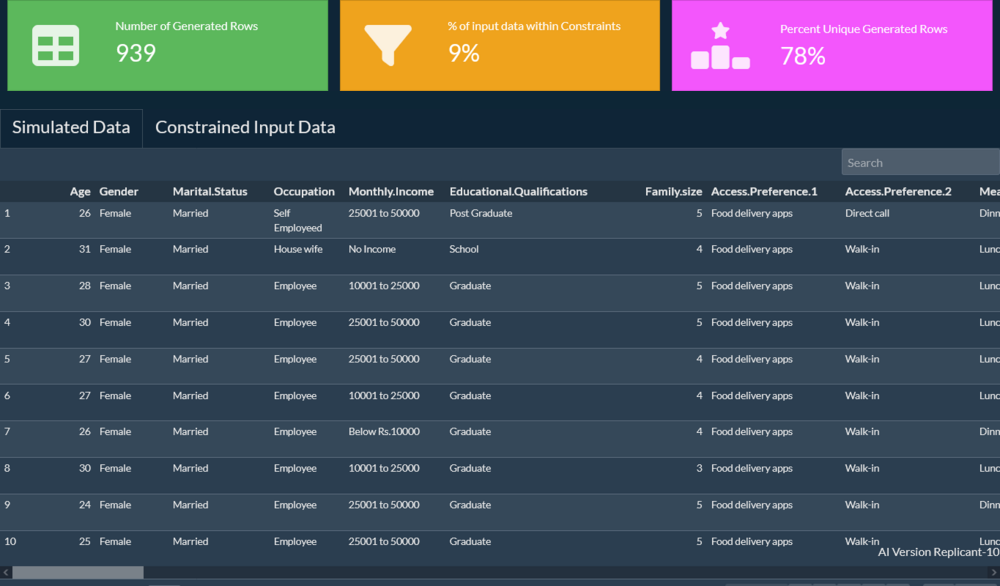Click row number 4 index cell
This screenshot has width=1000, height=586.
pyautogui.click(x=7, y=323)
